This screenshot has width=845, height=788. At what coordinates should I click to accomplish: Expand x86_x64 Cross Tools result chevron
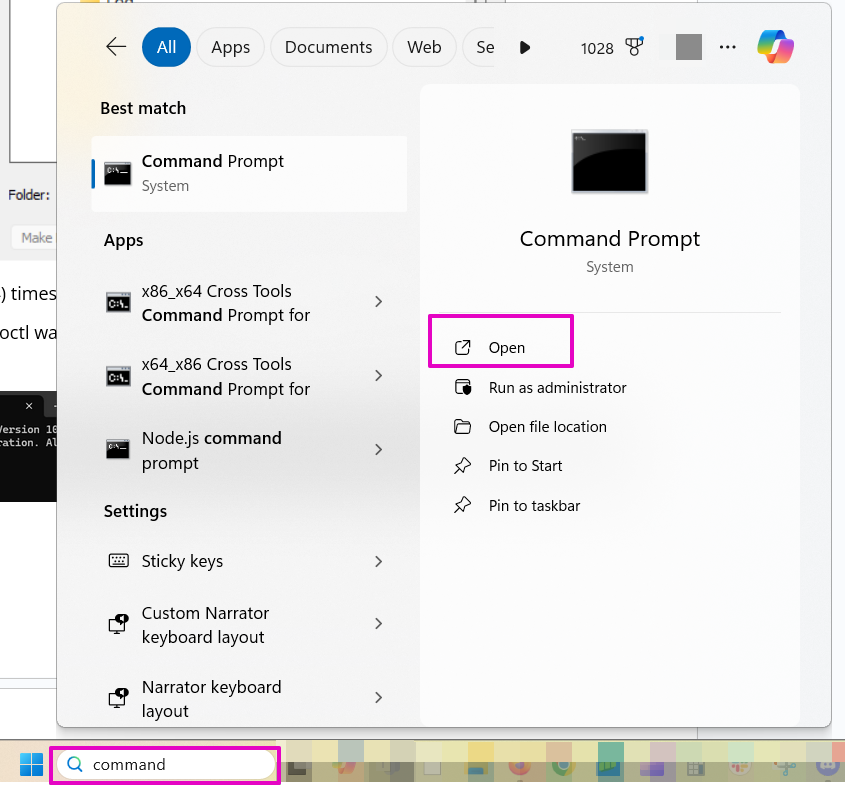pyautogui.click(x=379, y=301)
